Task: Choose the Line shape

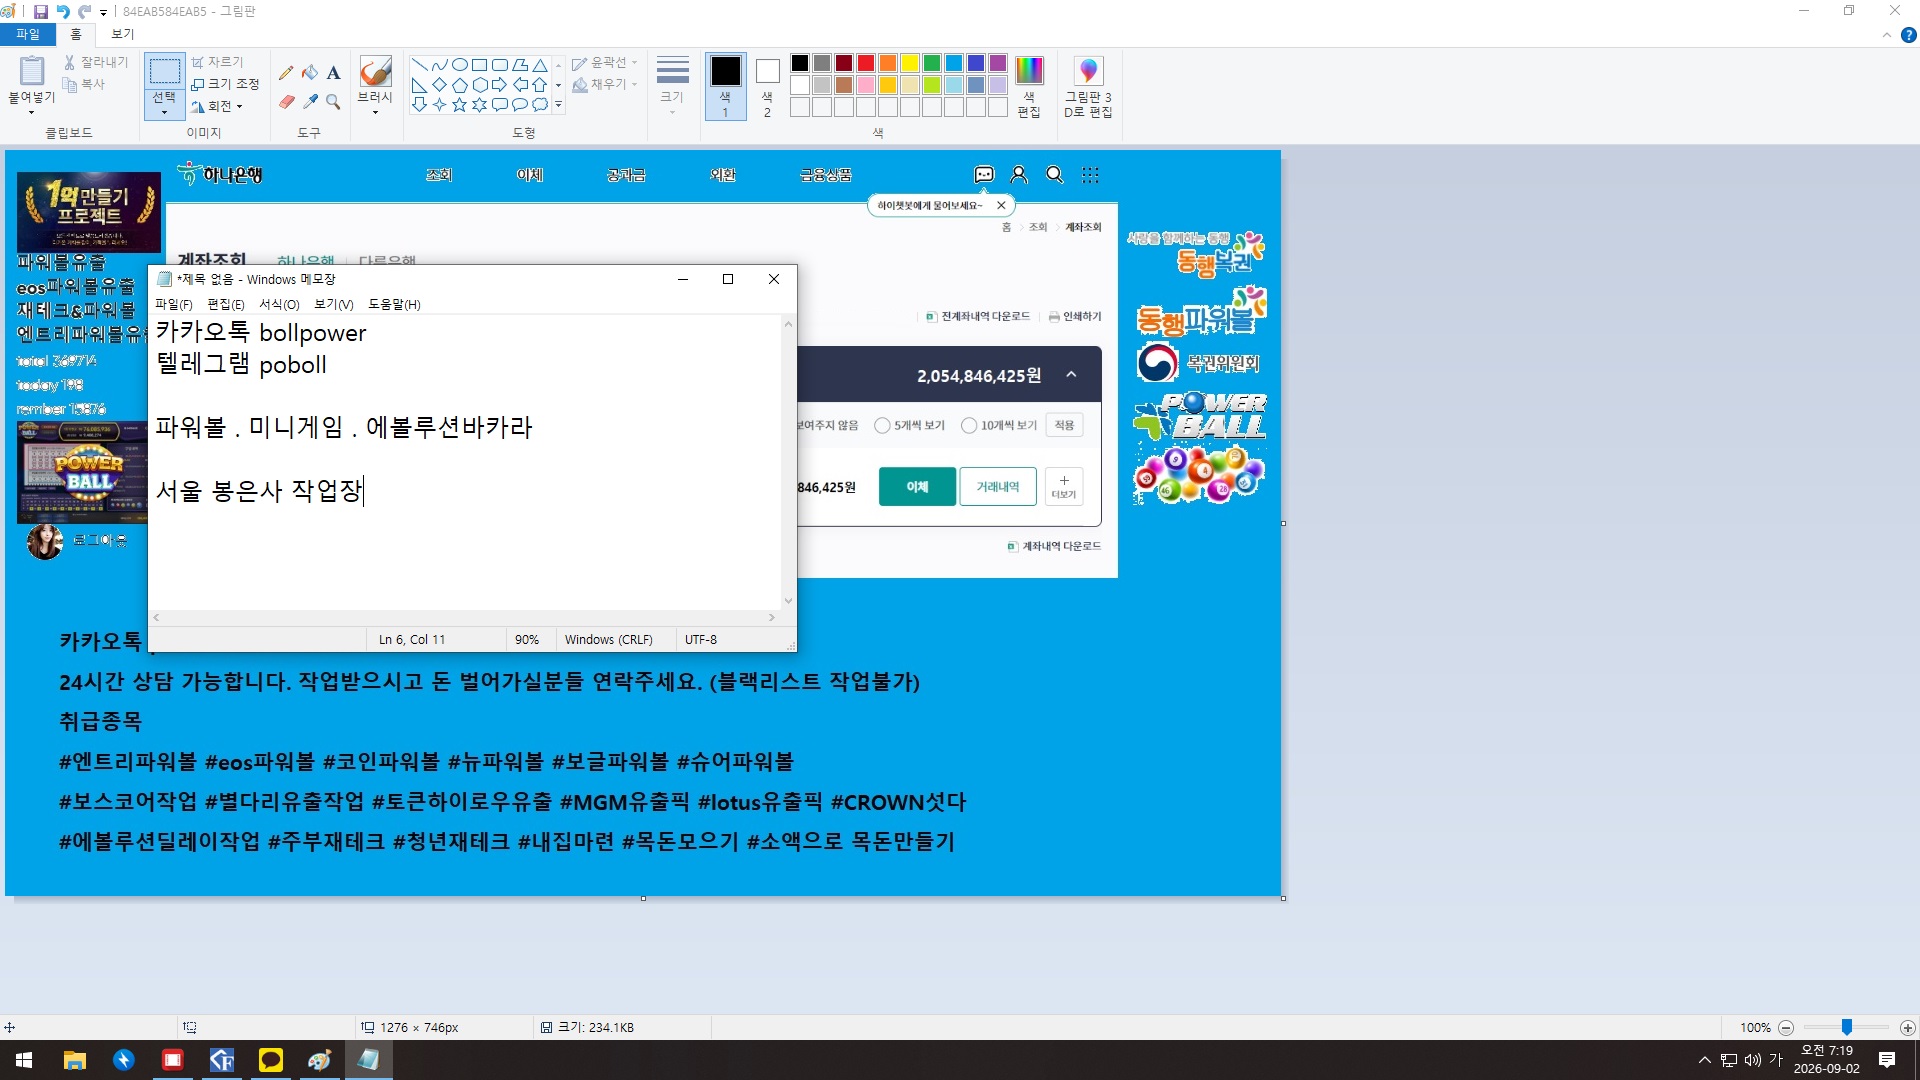Action: pos(420,65)
